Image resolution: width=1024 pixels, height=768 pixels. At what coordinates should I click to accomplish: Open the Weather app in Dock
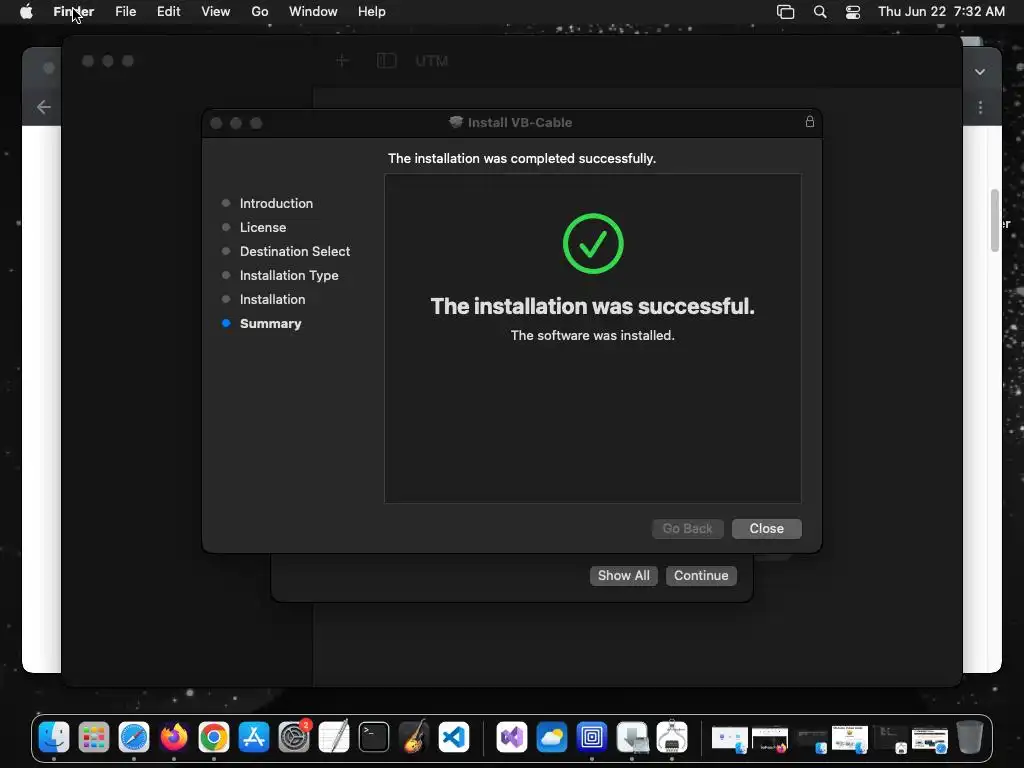coord(552,737)
